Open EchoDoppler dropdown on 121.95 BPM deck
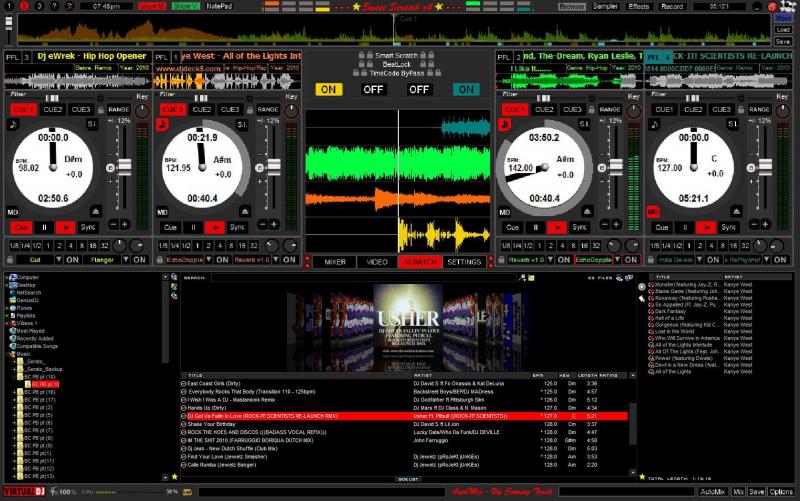The height and width of the screenshot is (501, 800). (209, 260)
